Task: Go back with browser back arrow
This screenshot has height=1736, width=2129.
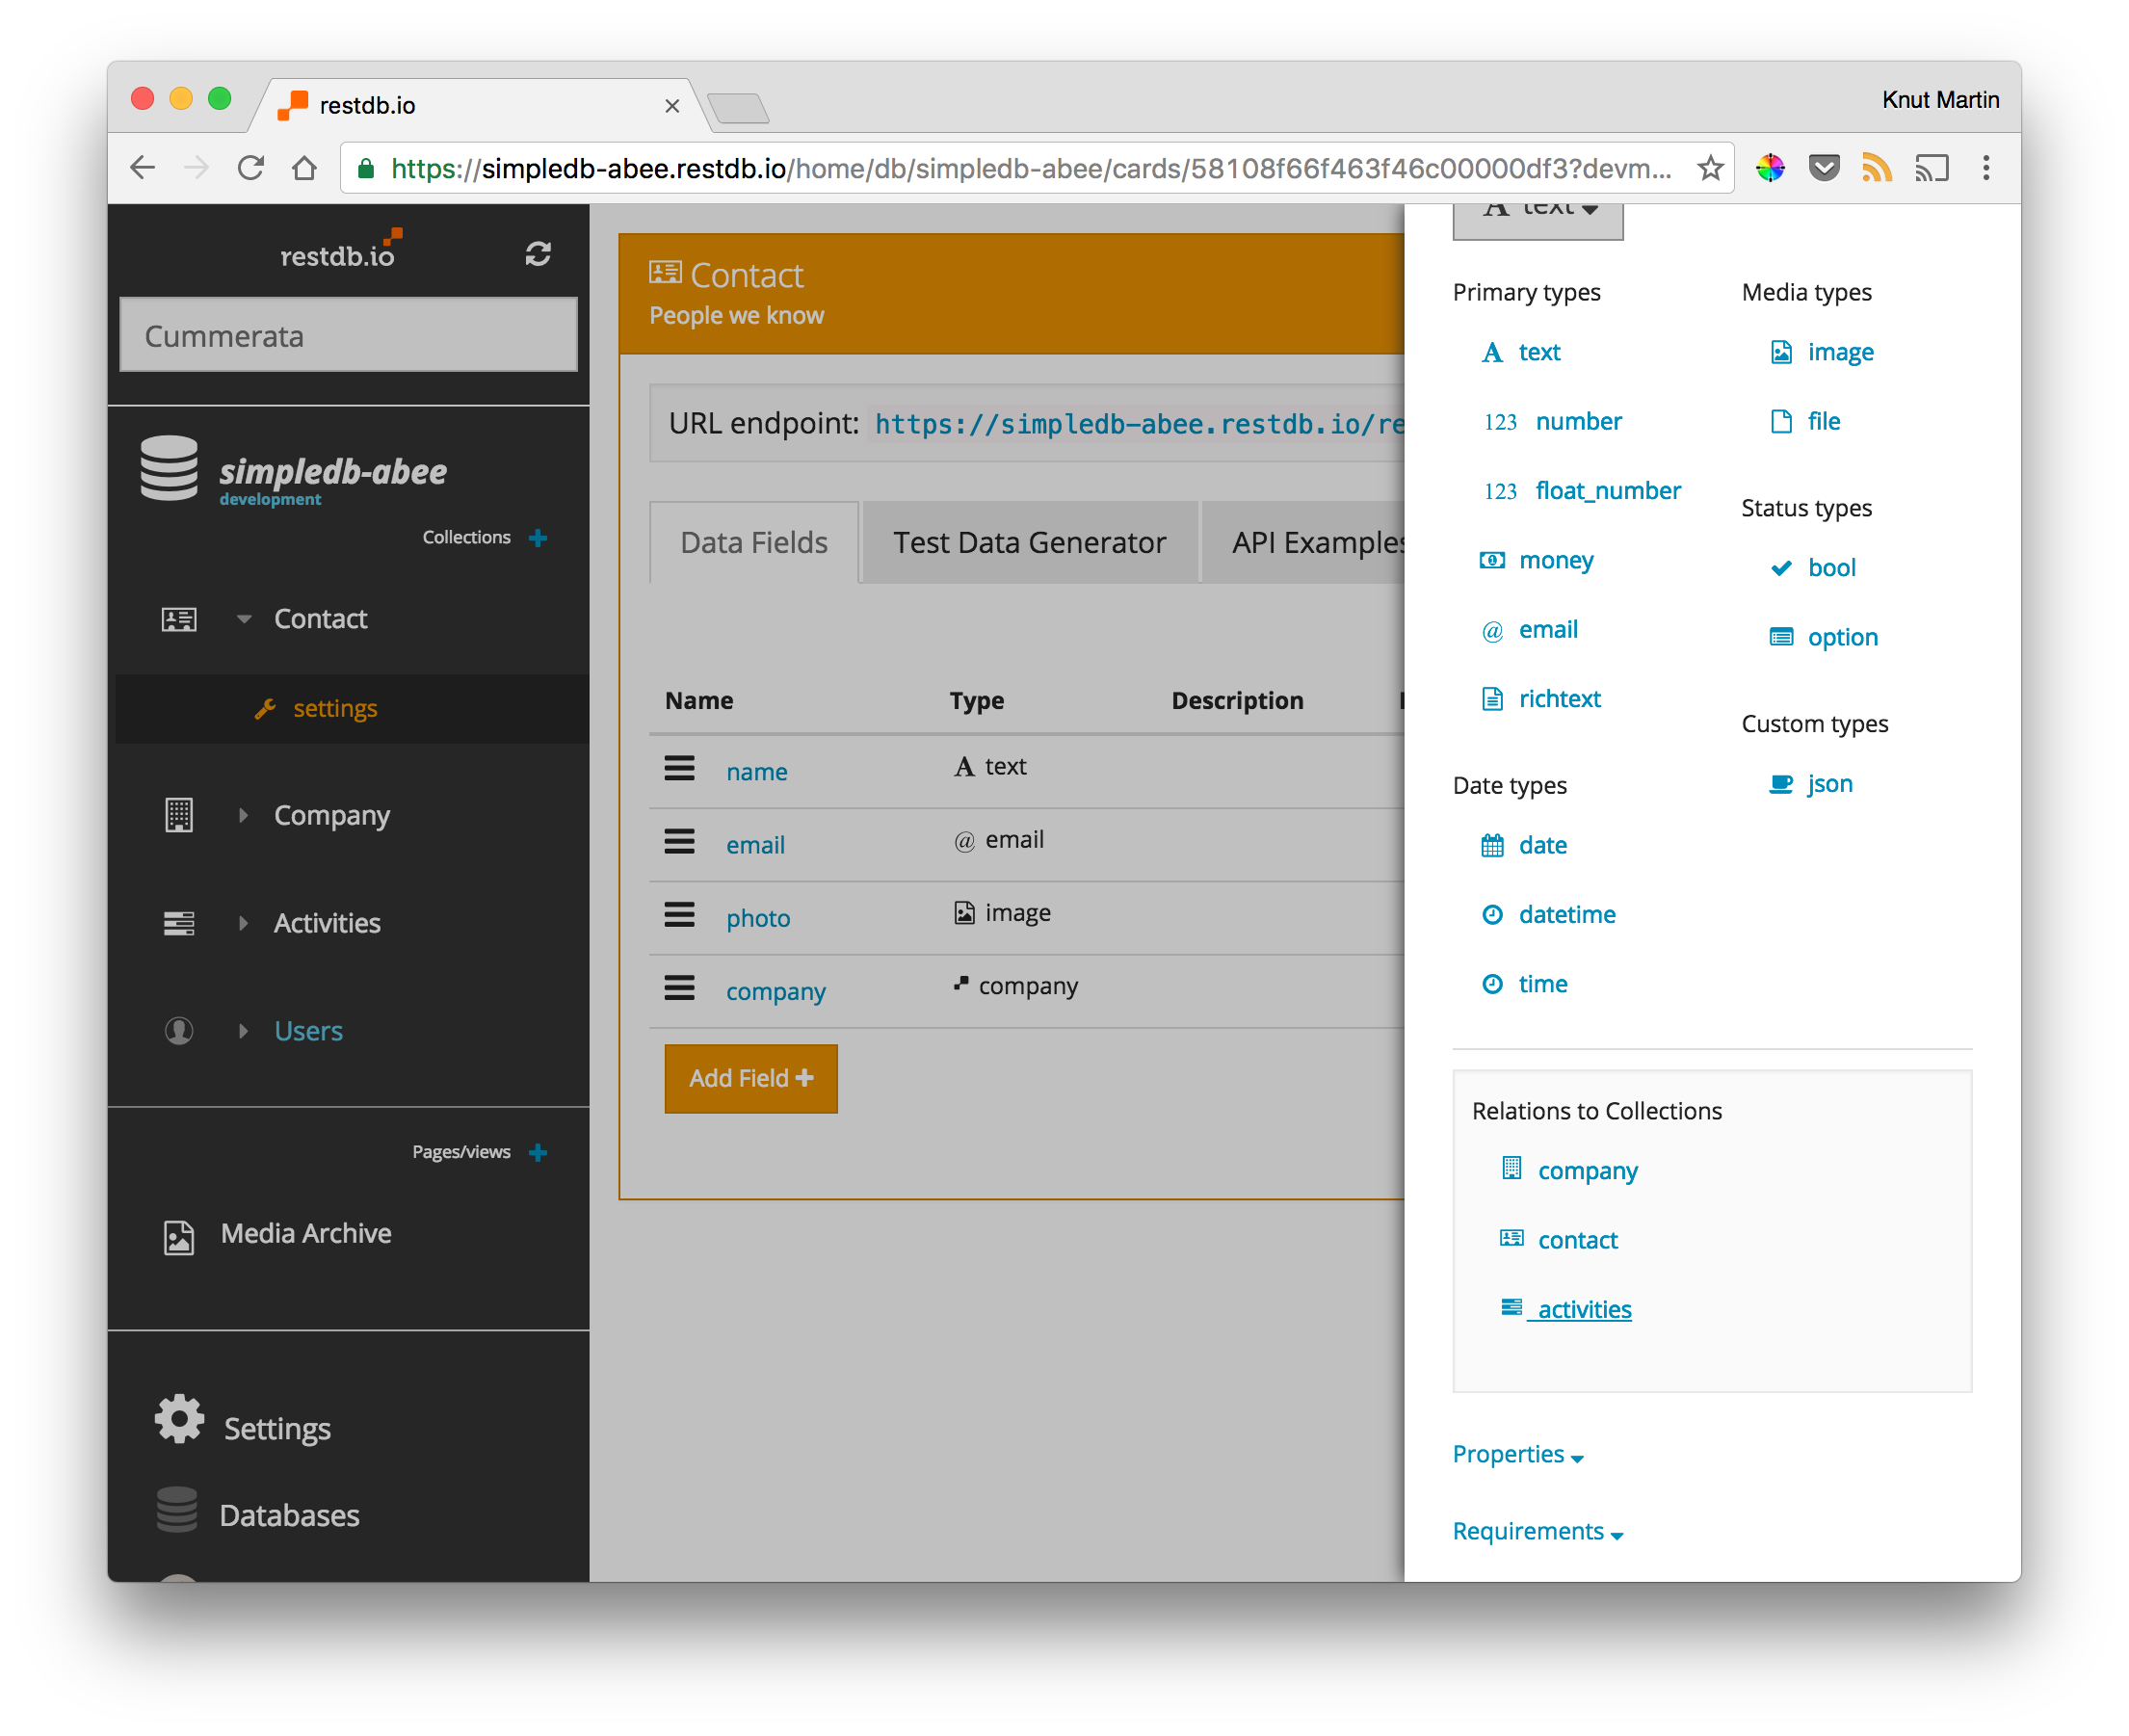Action: [143, 168]
